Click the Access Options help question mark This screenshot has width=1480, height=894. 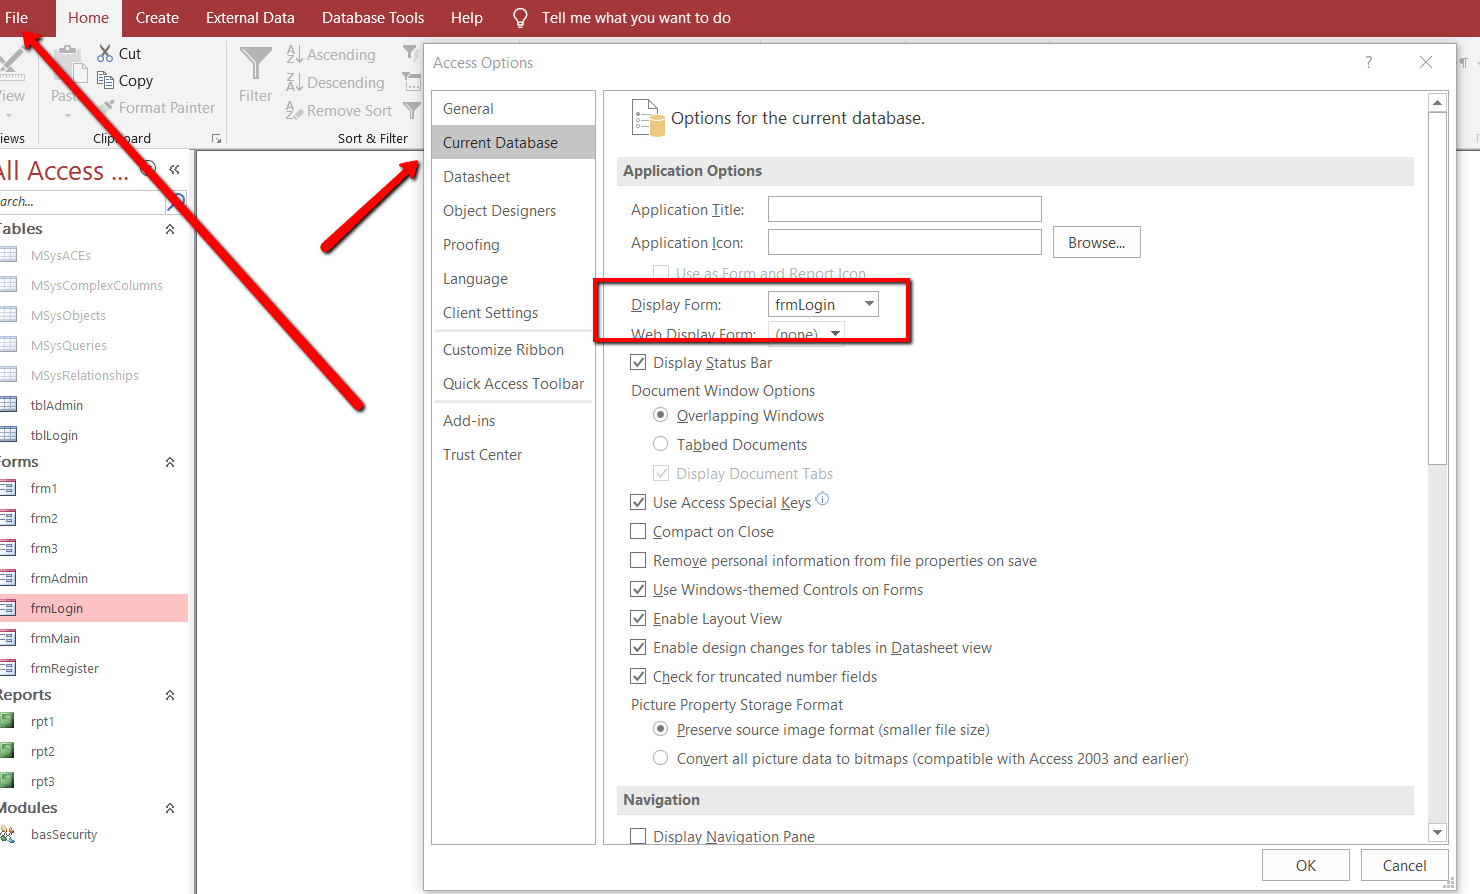point(1368,62)
